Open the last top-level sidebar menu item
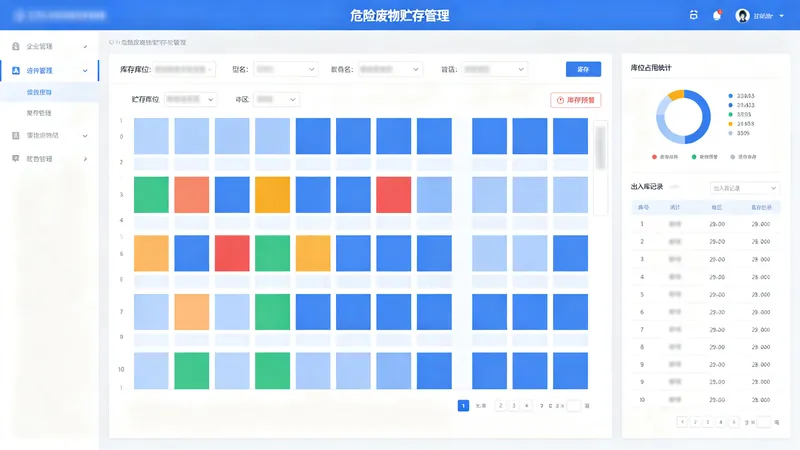Viewport: 800px width, 450px height. [49, 159]
